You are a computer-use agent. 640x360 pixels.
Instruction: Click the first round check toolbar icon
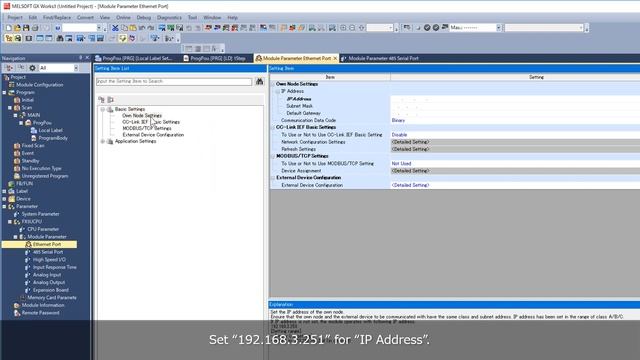(x=427, y=28)
